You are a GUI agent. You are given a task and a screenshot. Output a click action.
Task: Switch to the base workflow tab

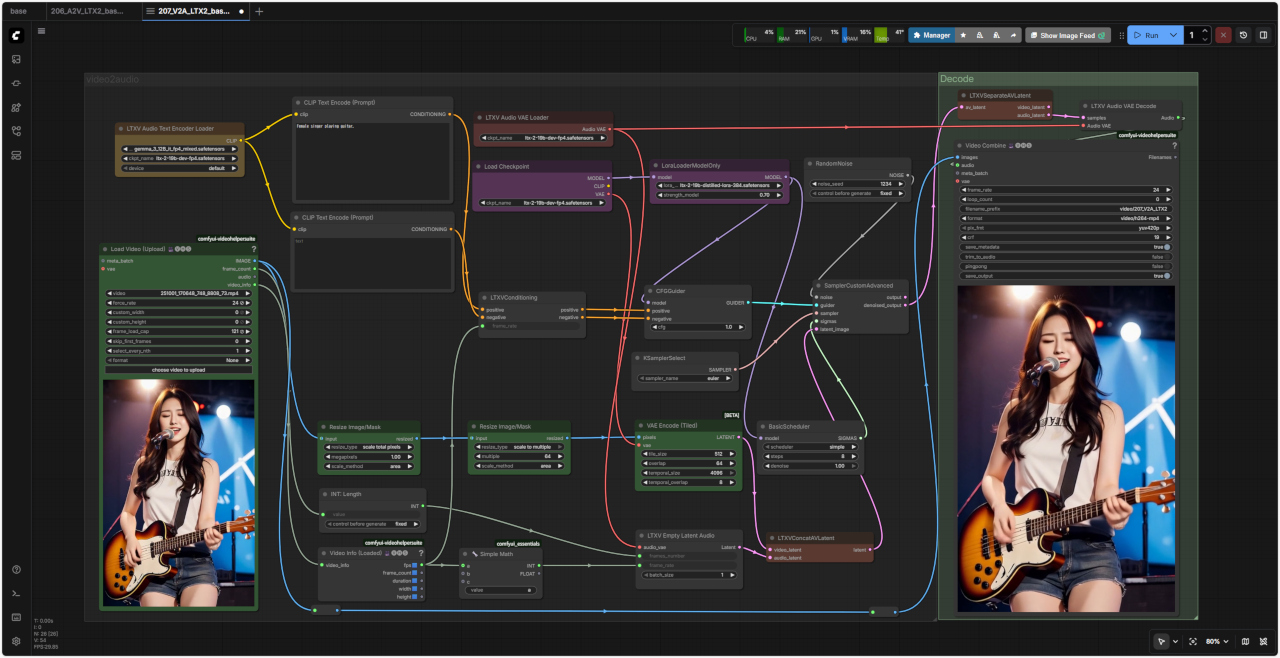19,11
